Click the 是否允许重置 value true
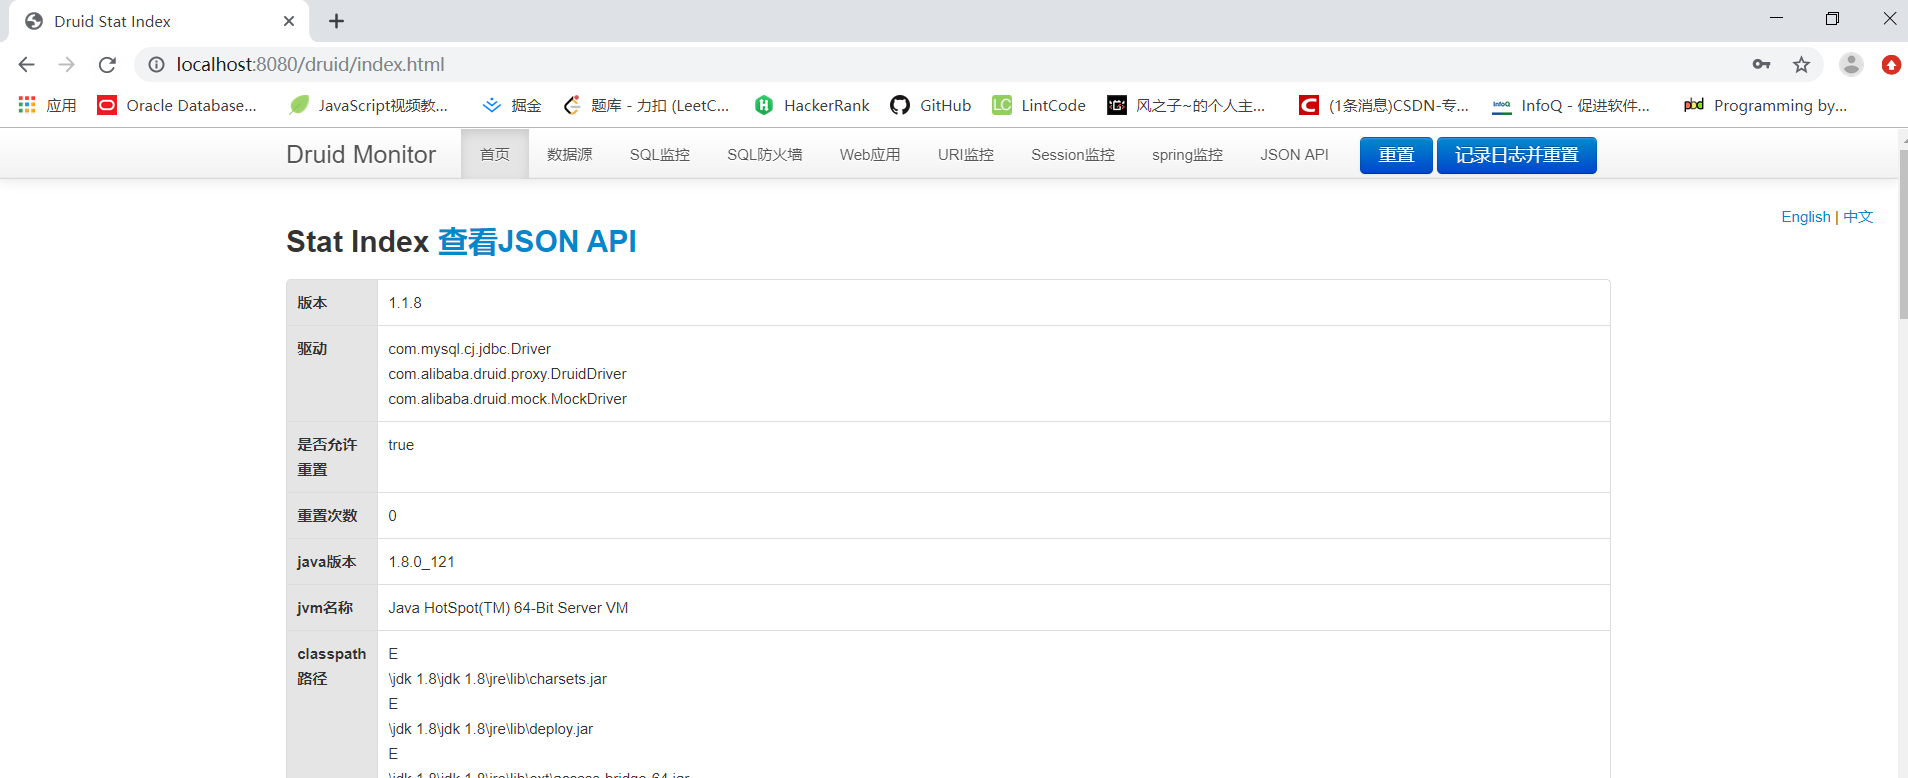1908x778 pixels. 401,445
